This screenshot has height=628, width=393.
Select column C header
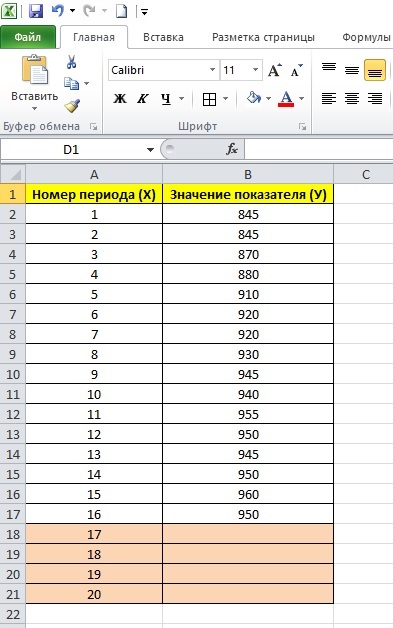click(365, 175)
